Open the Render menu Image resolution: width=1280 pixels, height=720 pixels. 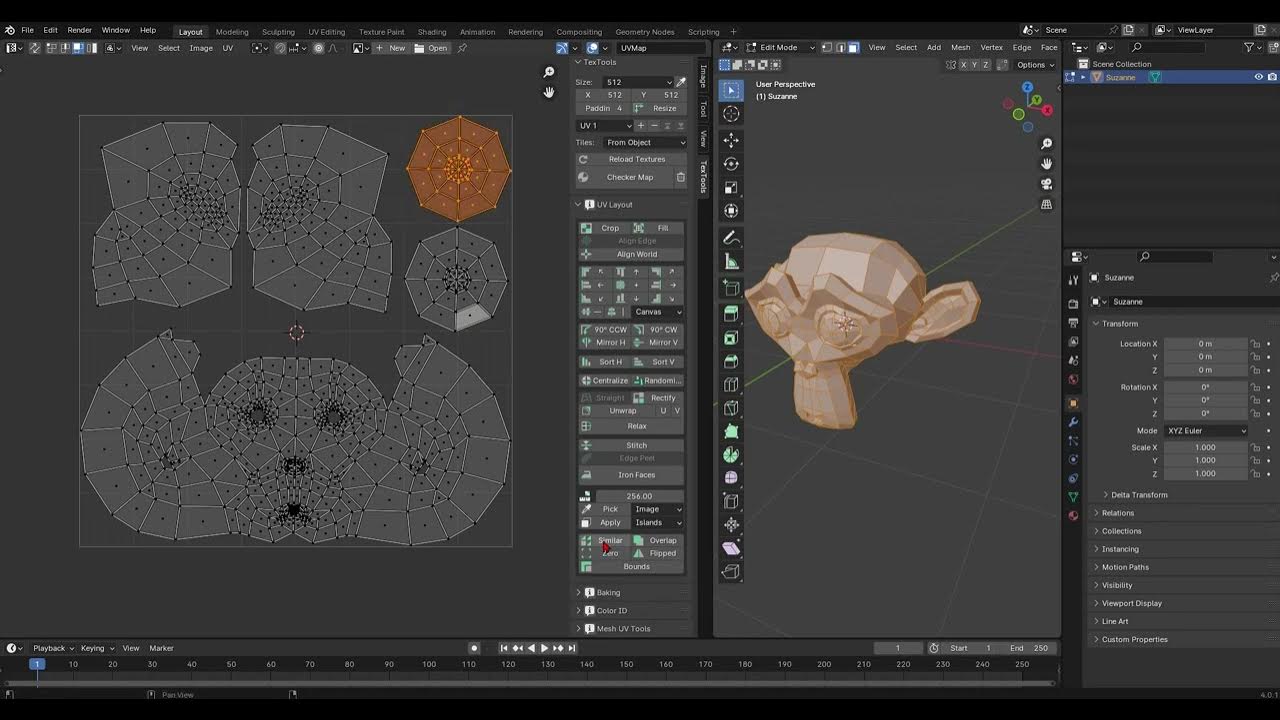[x=79, y=30]
